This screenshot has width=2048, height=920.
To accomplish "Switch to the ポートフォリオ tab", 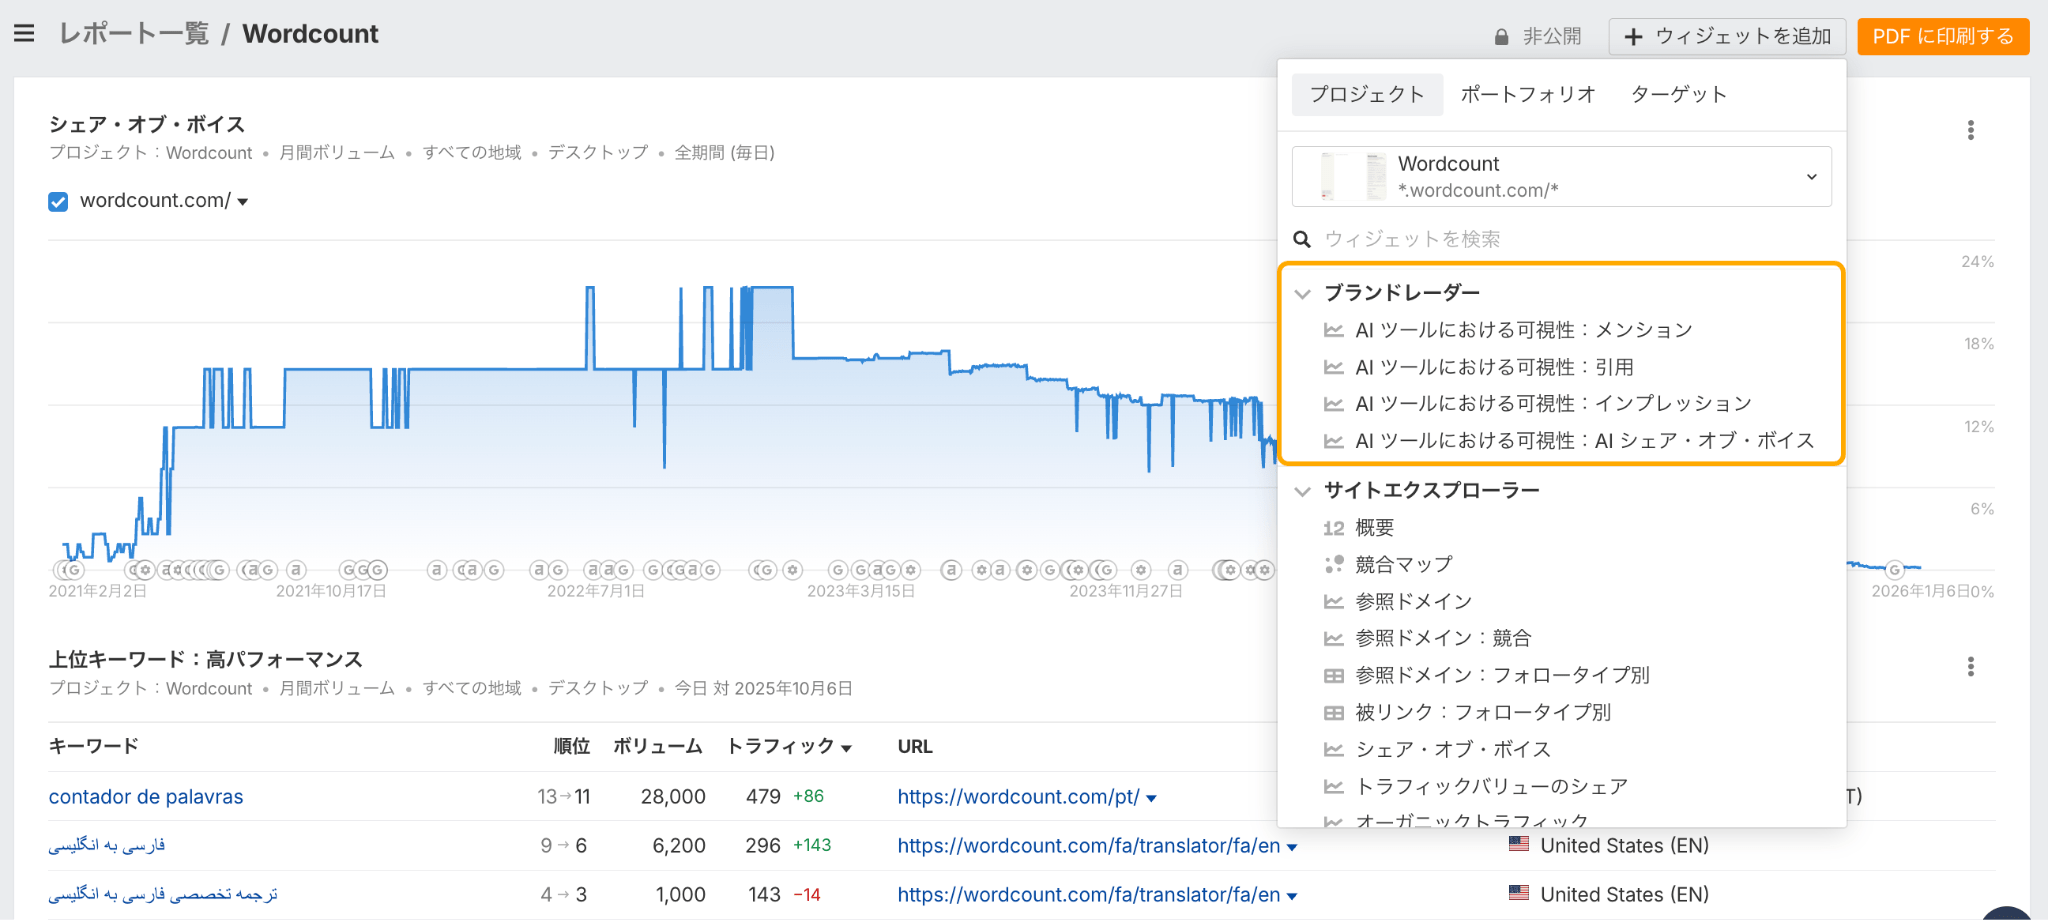I will tap(1527, 94).
